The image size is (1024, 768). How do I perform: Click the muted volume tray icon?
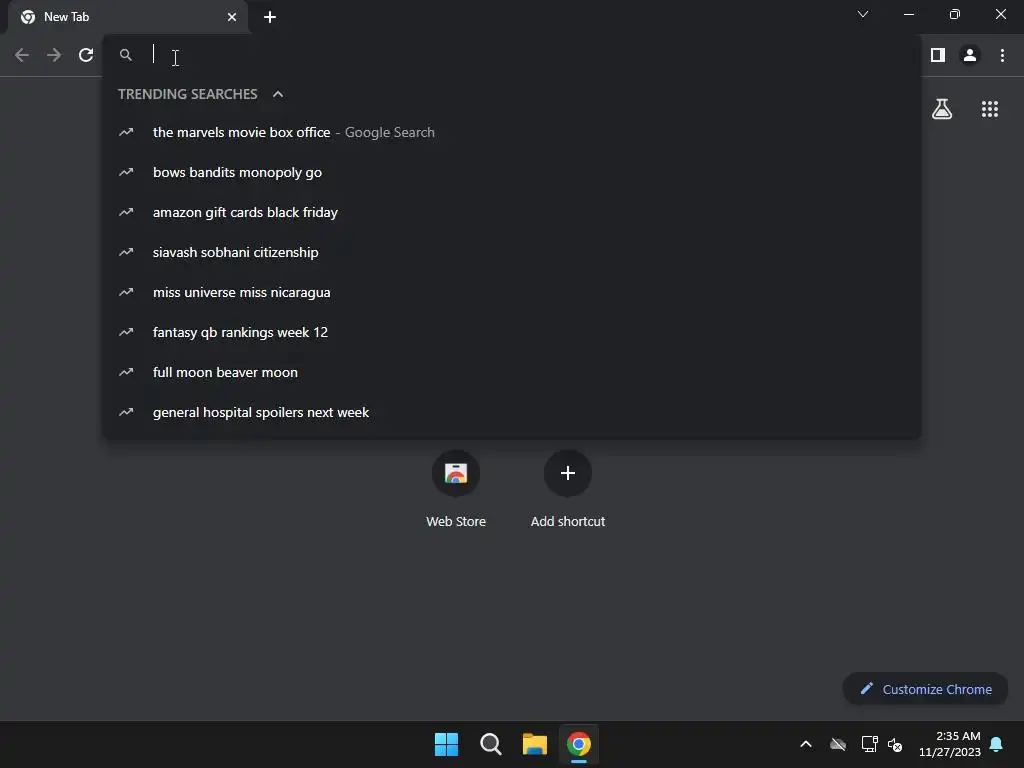tap(895, 744)
